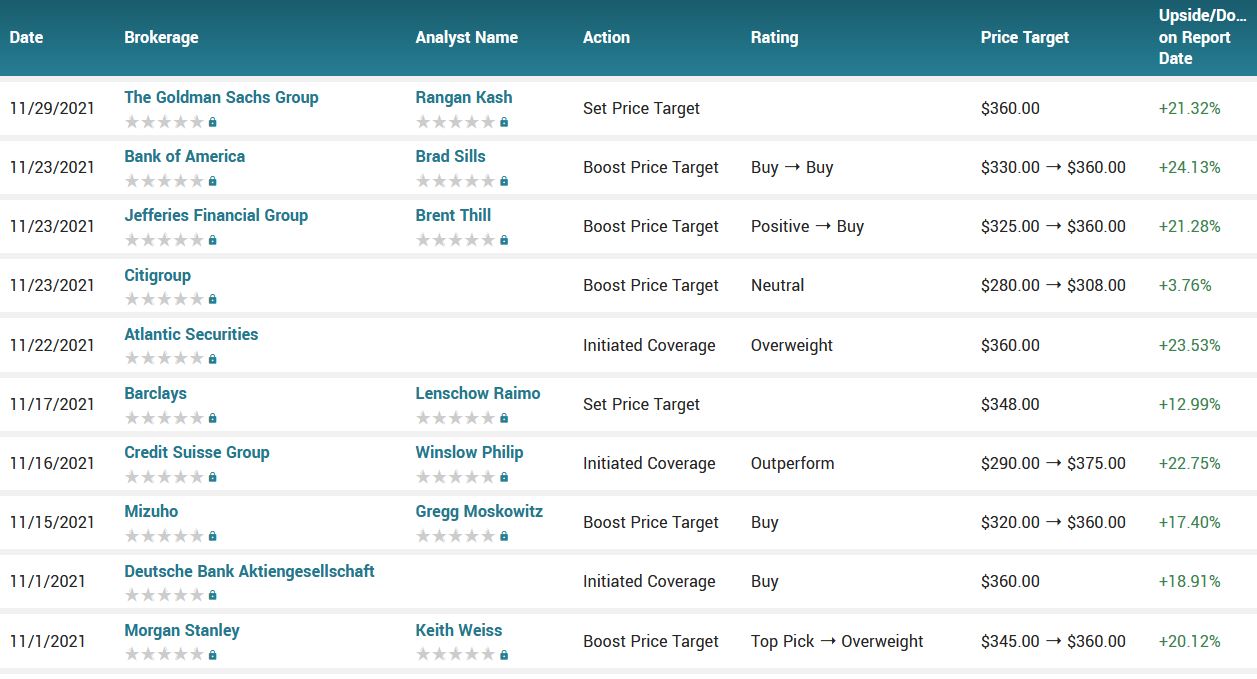
Task: Select the $280.00 → $308.00 price target
Action: pyautogui.click(x=1053, y=285)
